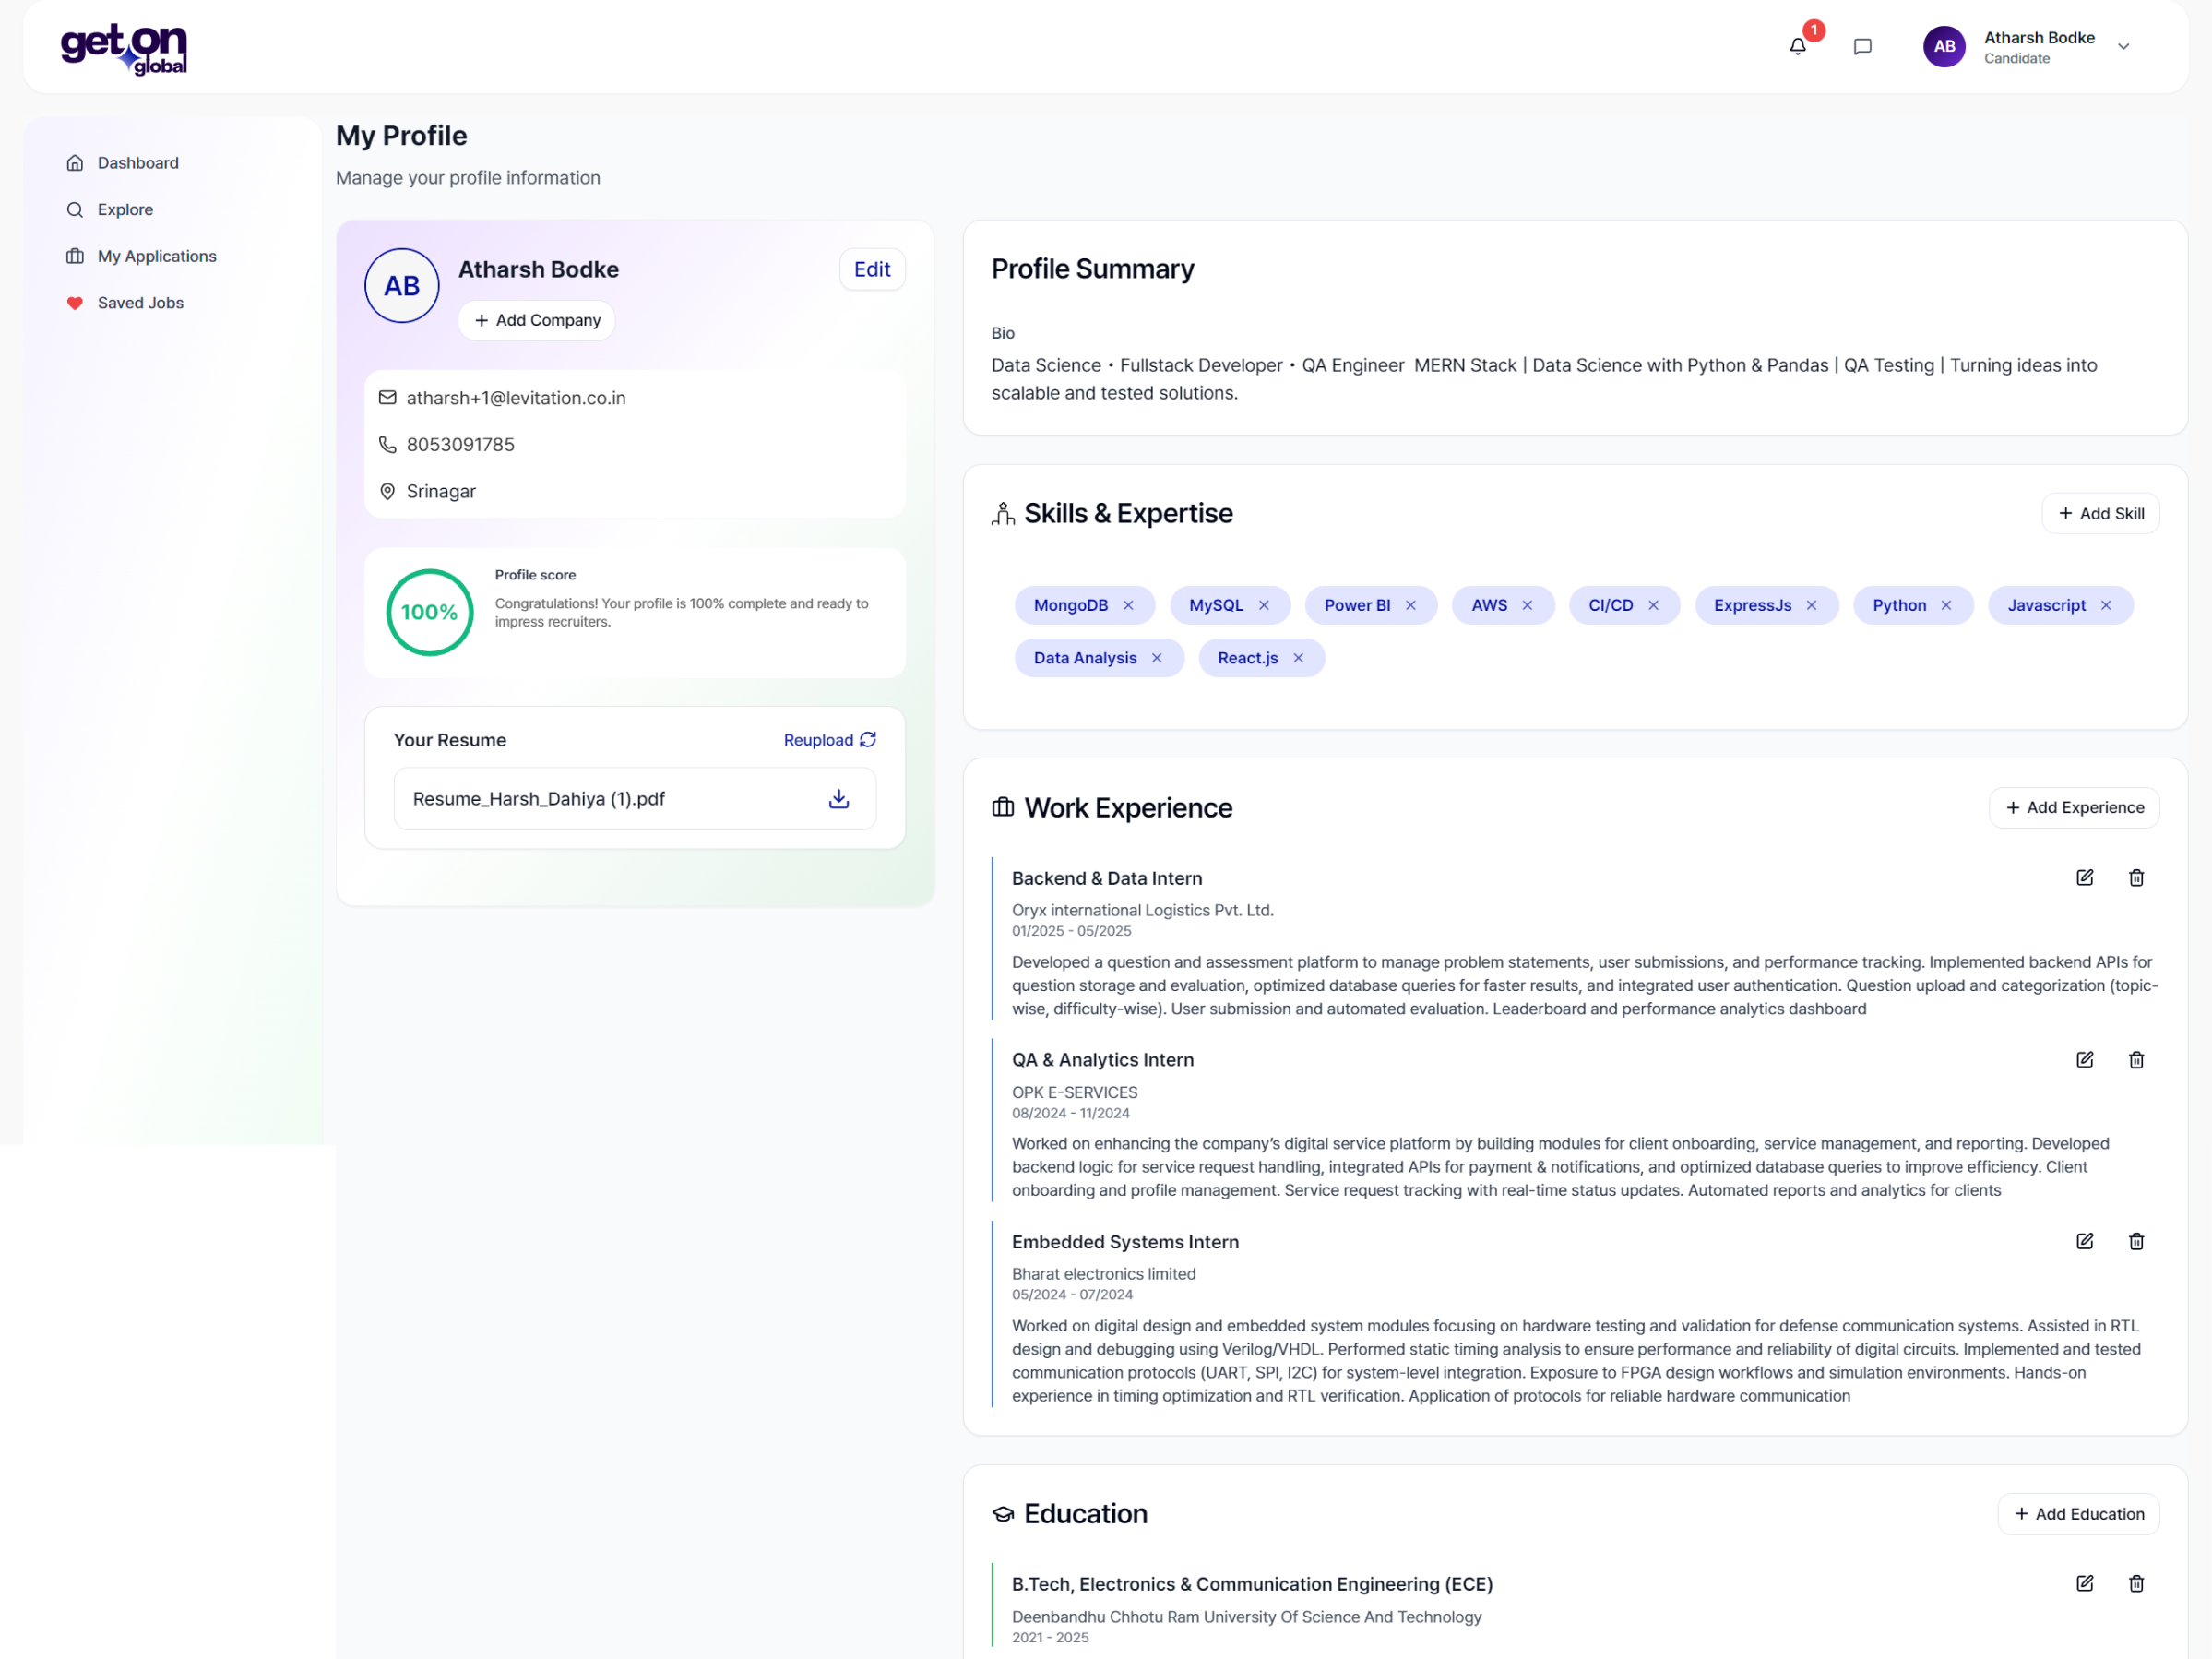Screen dimensions: 2212x1659
Task: Expand the Atharsh Bodke account dropdown
Action: (2123, 46)
